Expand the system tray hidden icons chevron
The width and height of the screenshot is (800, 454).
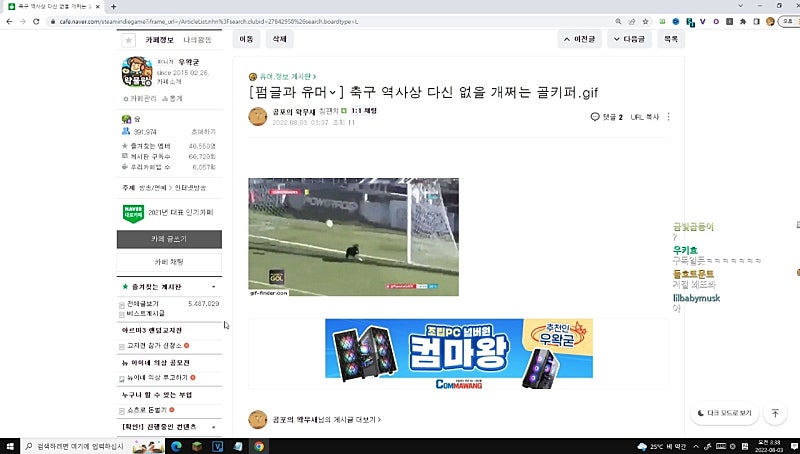coord(696,446)
